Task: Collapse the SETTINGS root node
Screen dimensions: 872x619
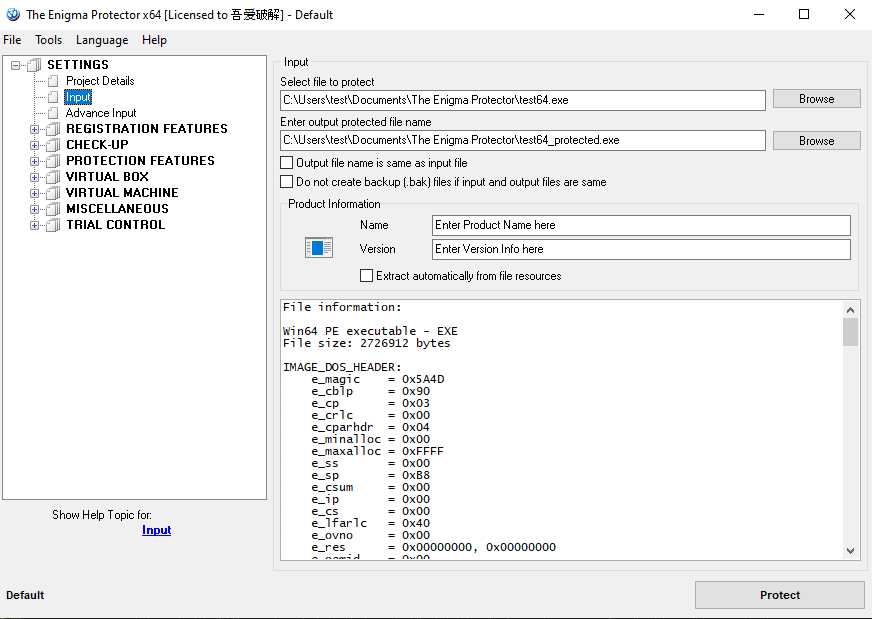Action: 15,65
